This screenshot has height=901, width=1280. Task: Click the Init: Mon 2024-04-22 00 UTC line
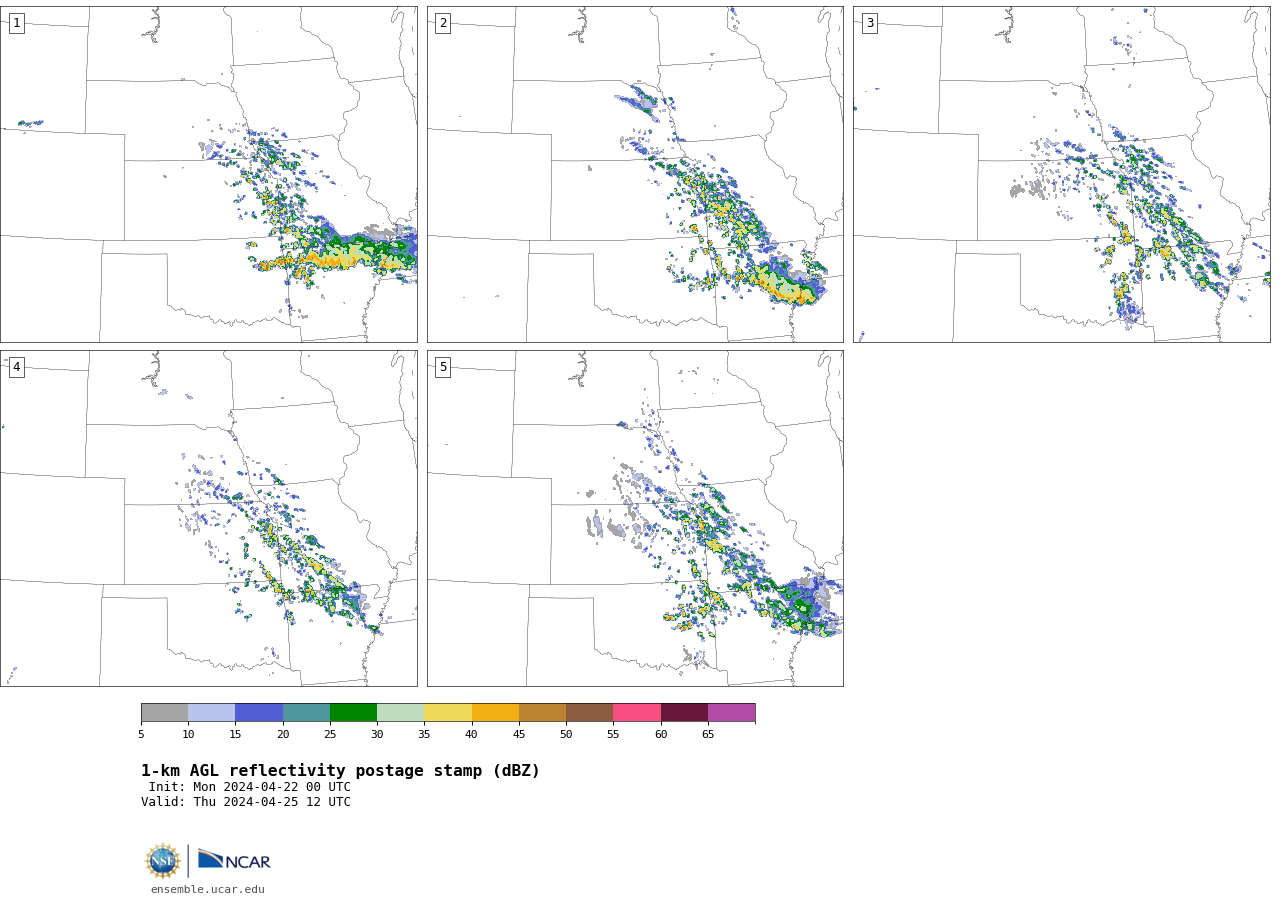point(250,787)
